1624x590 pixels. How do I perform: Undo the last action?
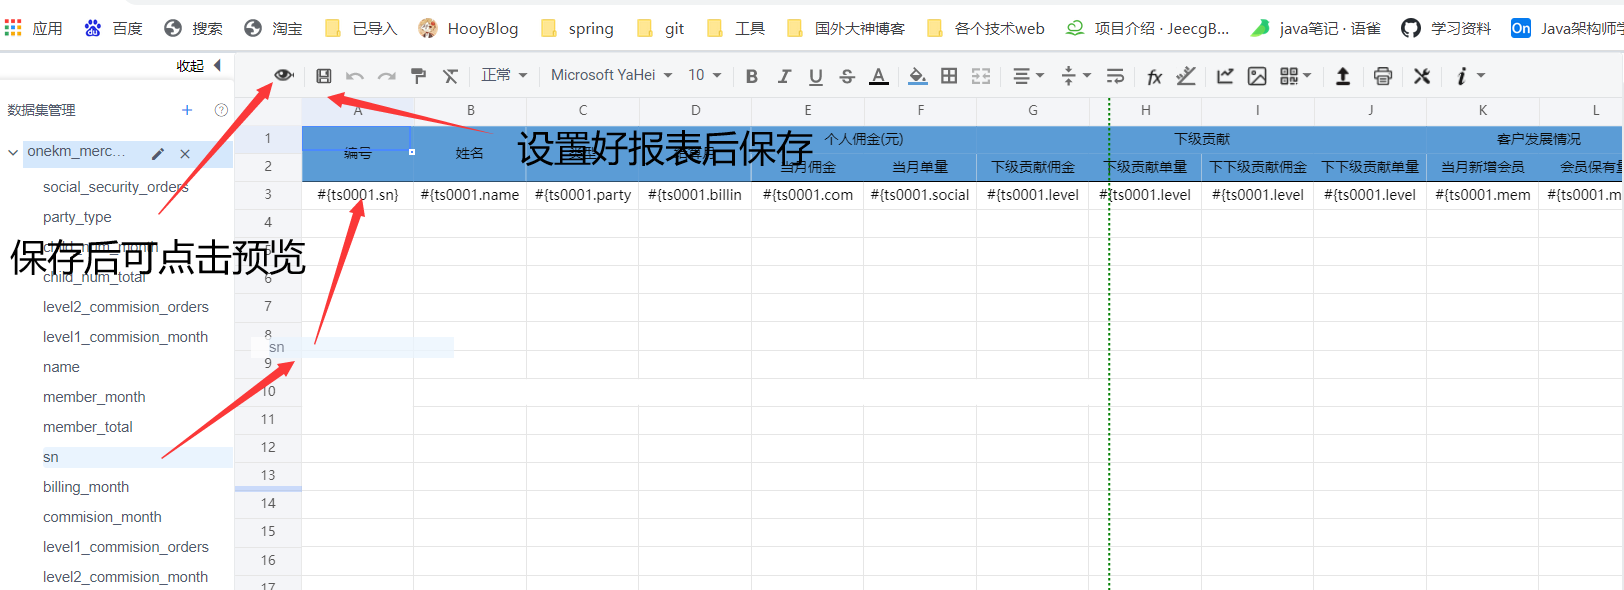coord(355,76)
